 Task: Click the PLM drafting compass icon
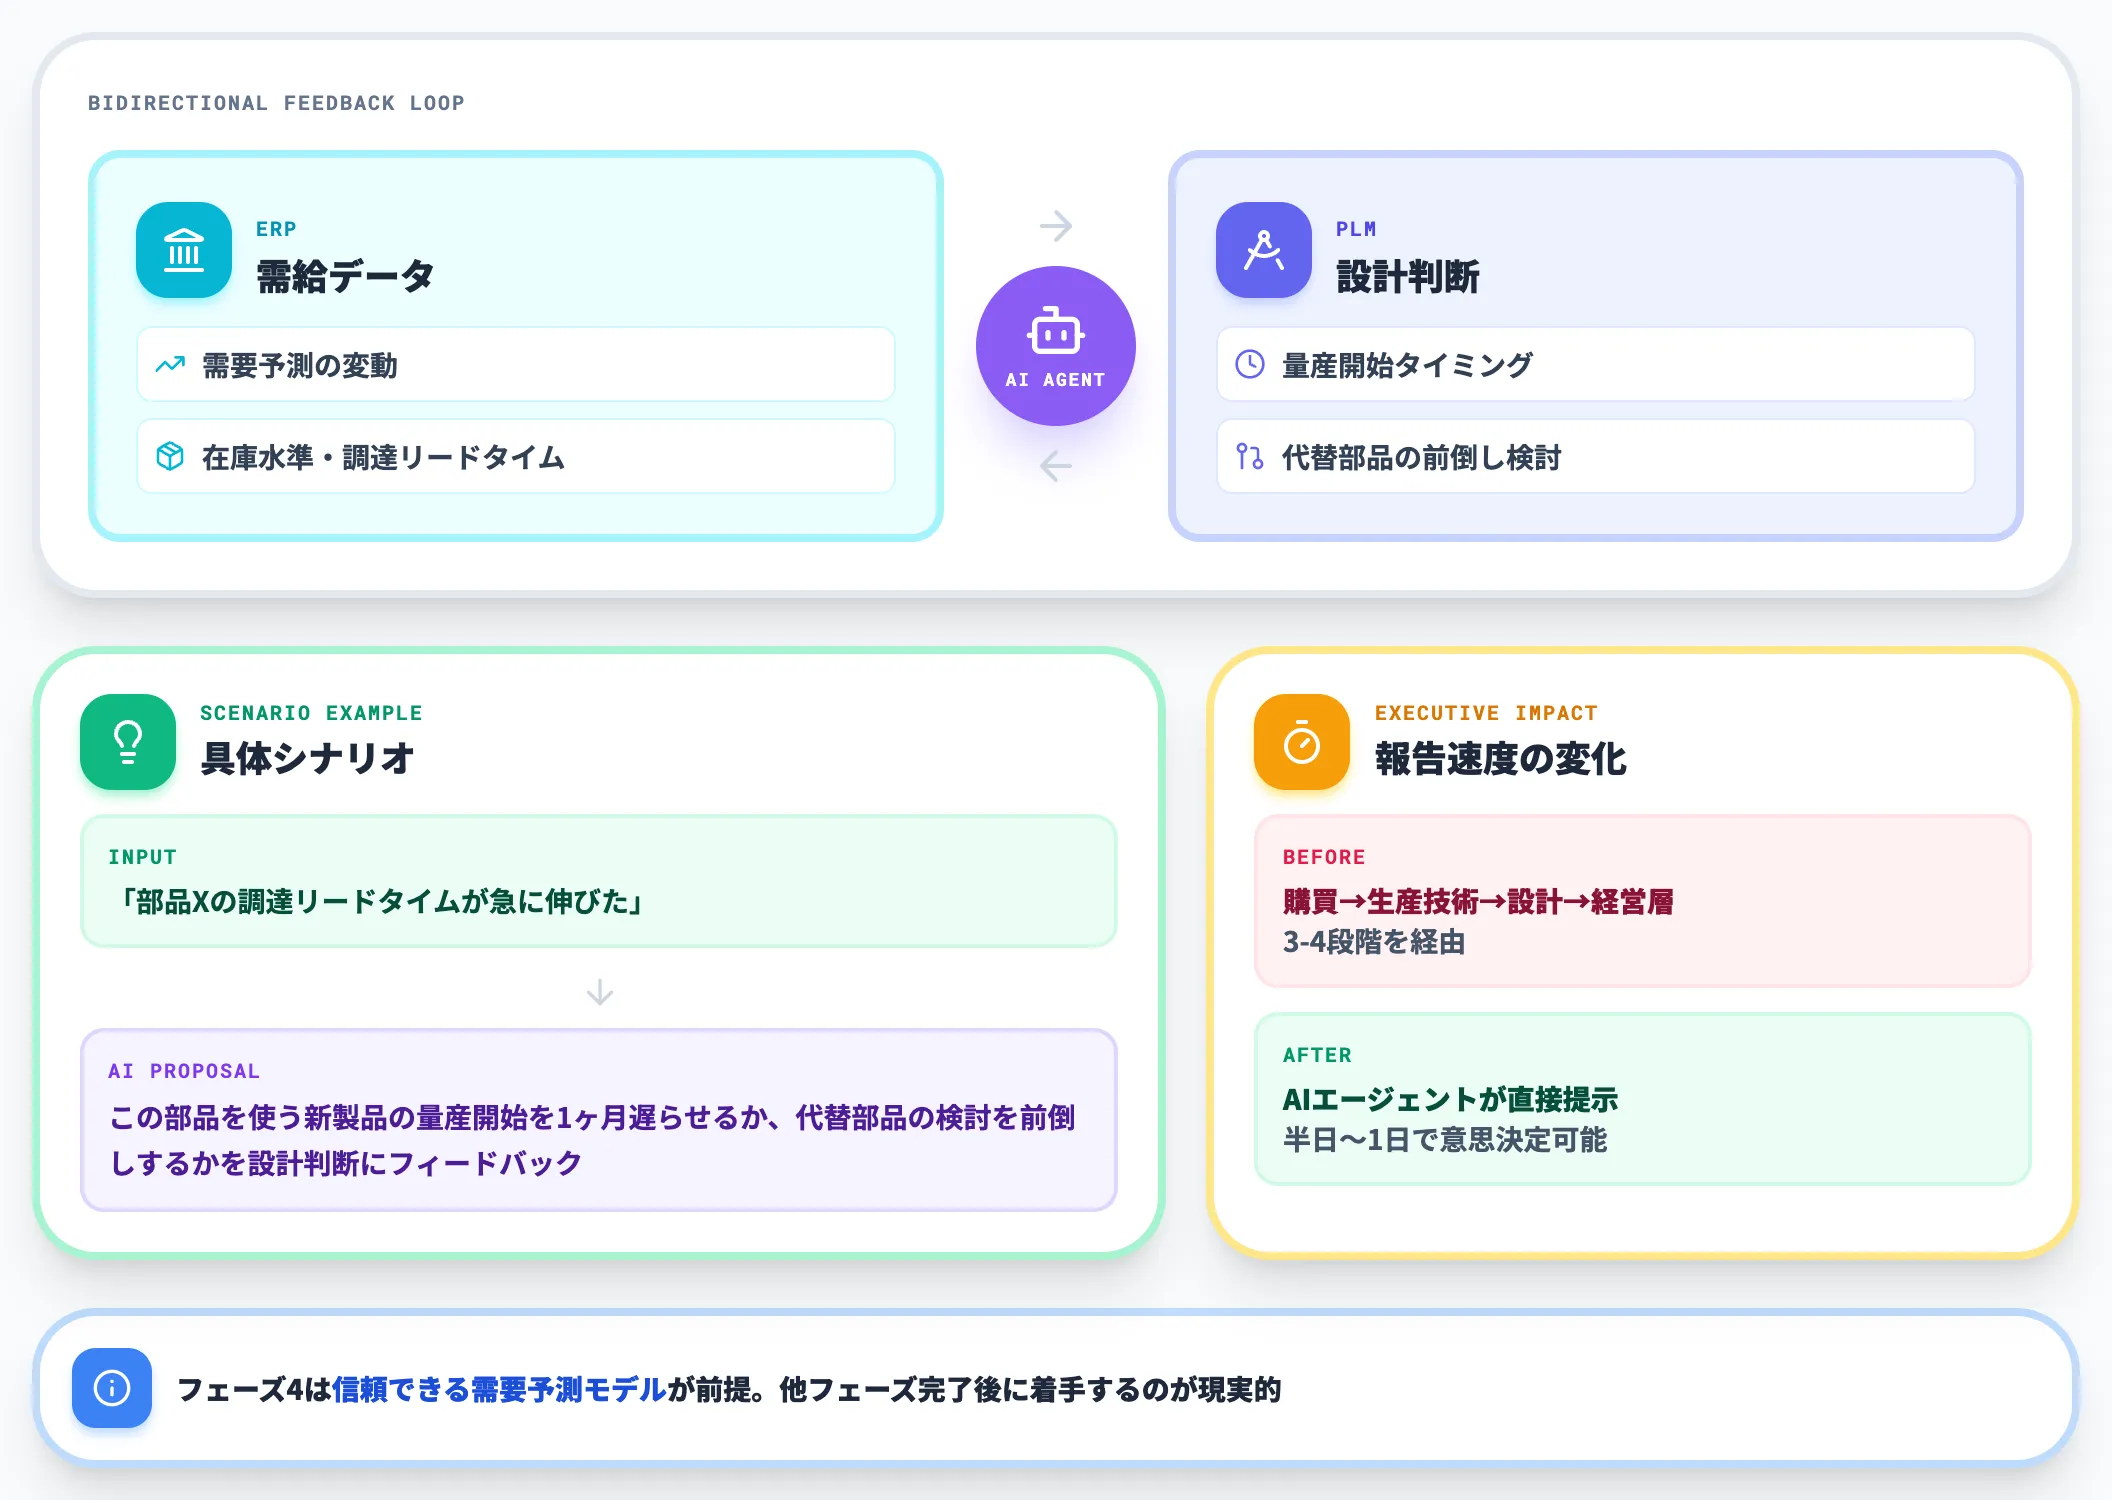point(1264,250)
